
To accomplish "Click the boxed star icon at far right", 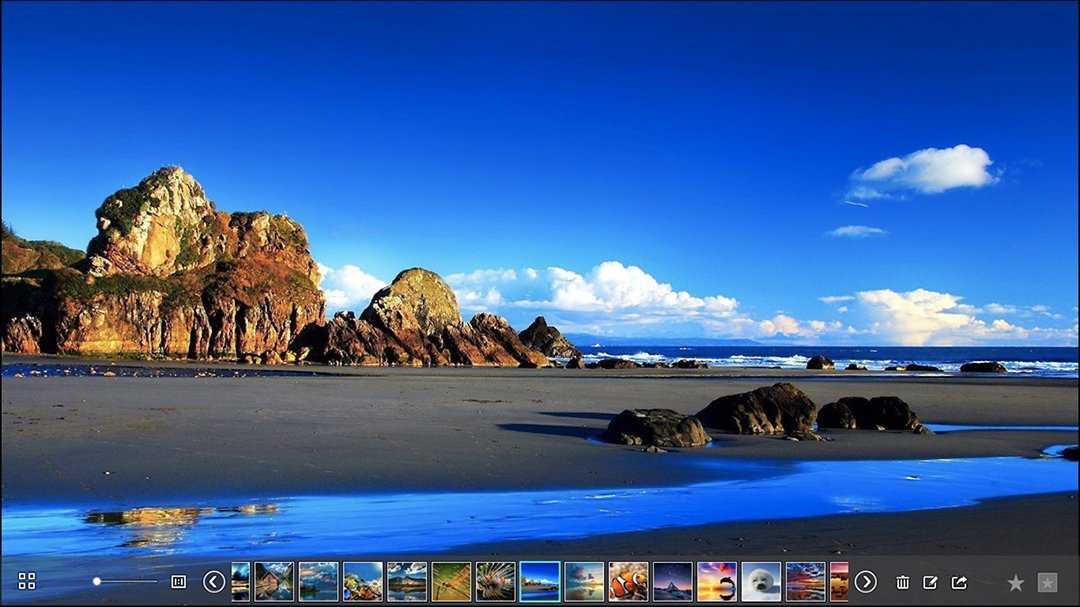I will (x=1047, y=582).
